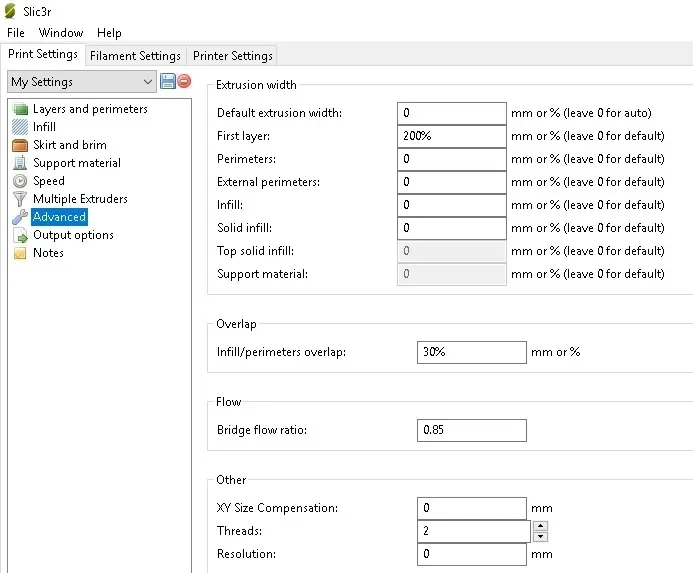This screenshot has width=693, height=573.
Task: Click the Advanced wrench icon
Action: coord(20,217)
